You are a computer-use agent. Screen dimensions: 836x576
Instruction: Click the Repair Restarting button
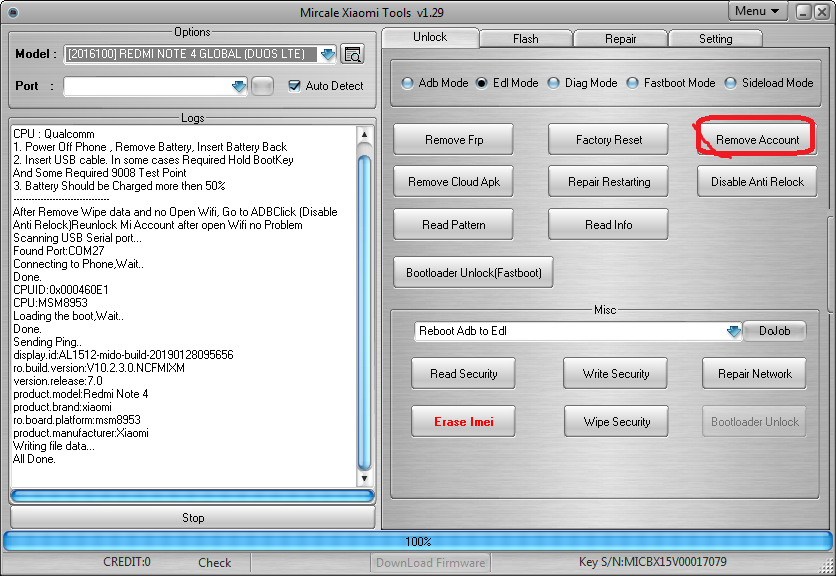pos(608,182)
